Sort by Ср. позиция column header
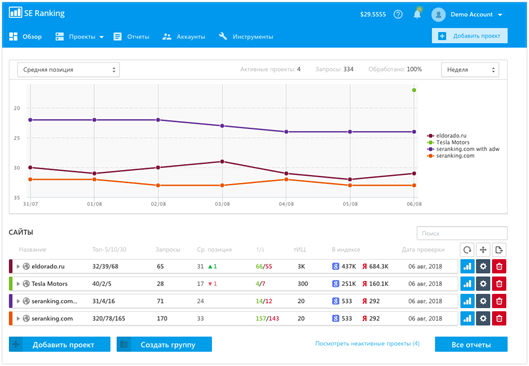 (214, 250)
